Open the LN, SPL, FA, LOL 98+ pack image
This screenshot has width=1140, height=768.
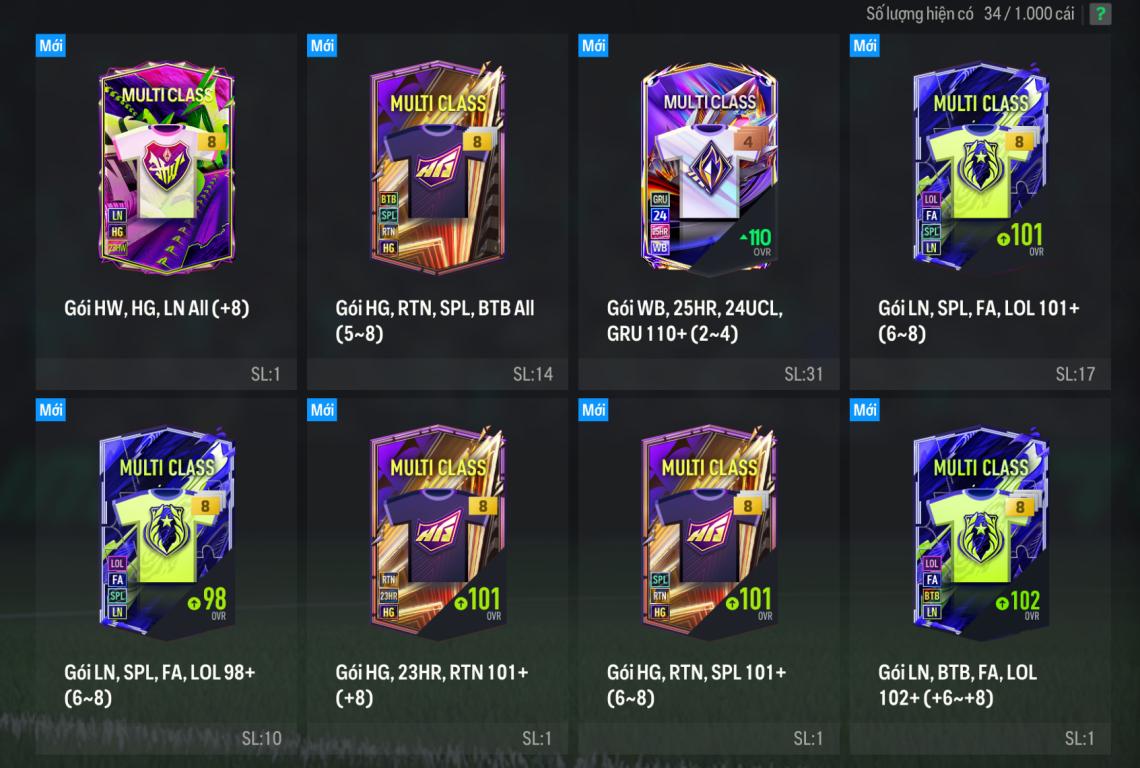tap(166, 532)
